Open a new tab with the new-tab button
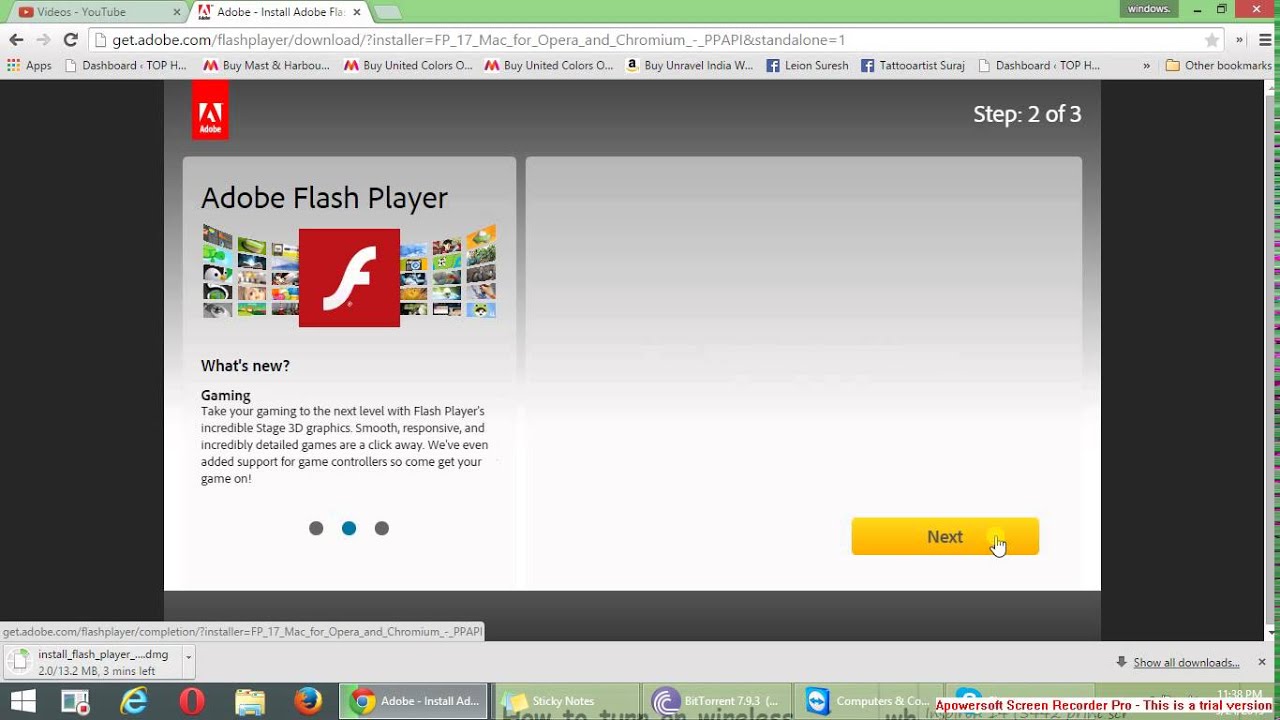The width and height of the screenshot is (1280, 720). [387, 12]
